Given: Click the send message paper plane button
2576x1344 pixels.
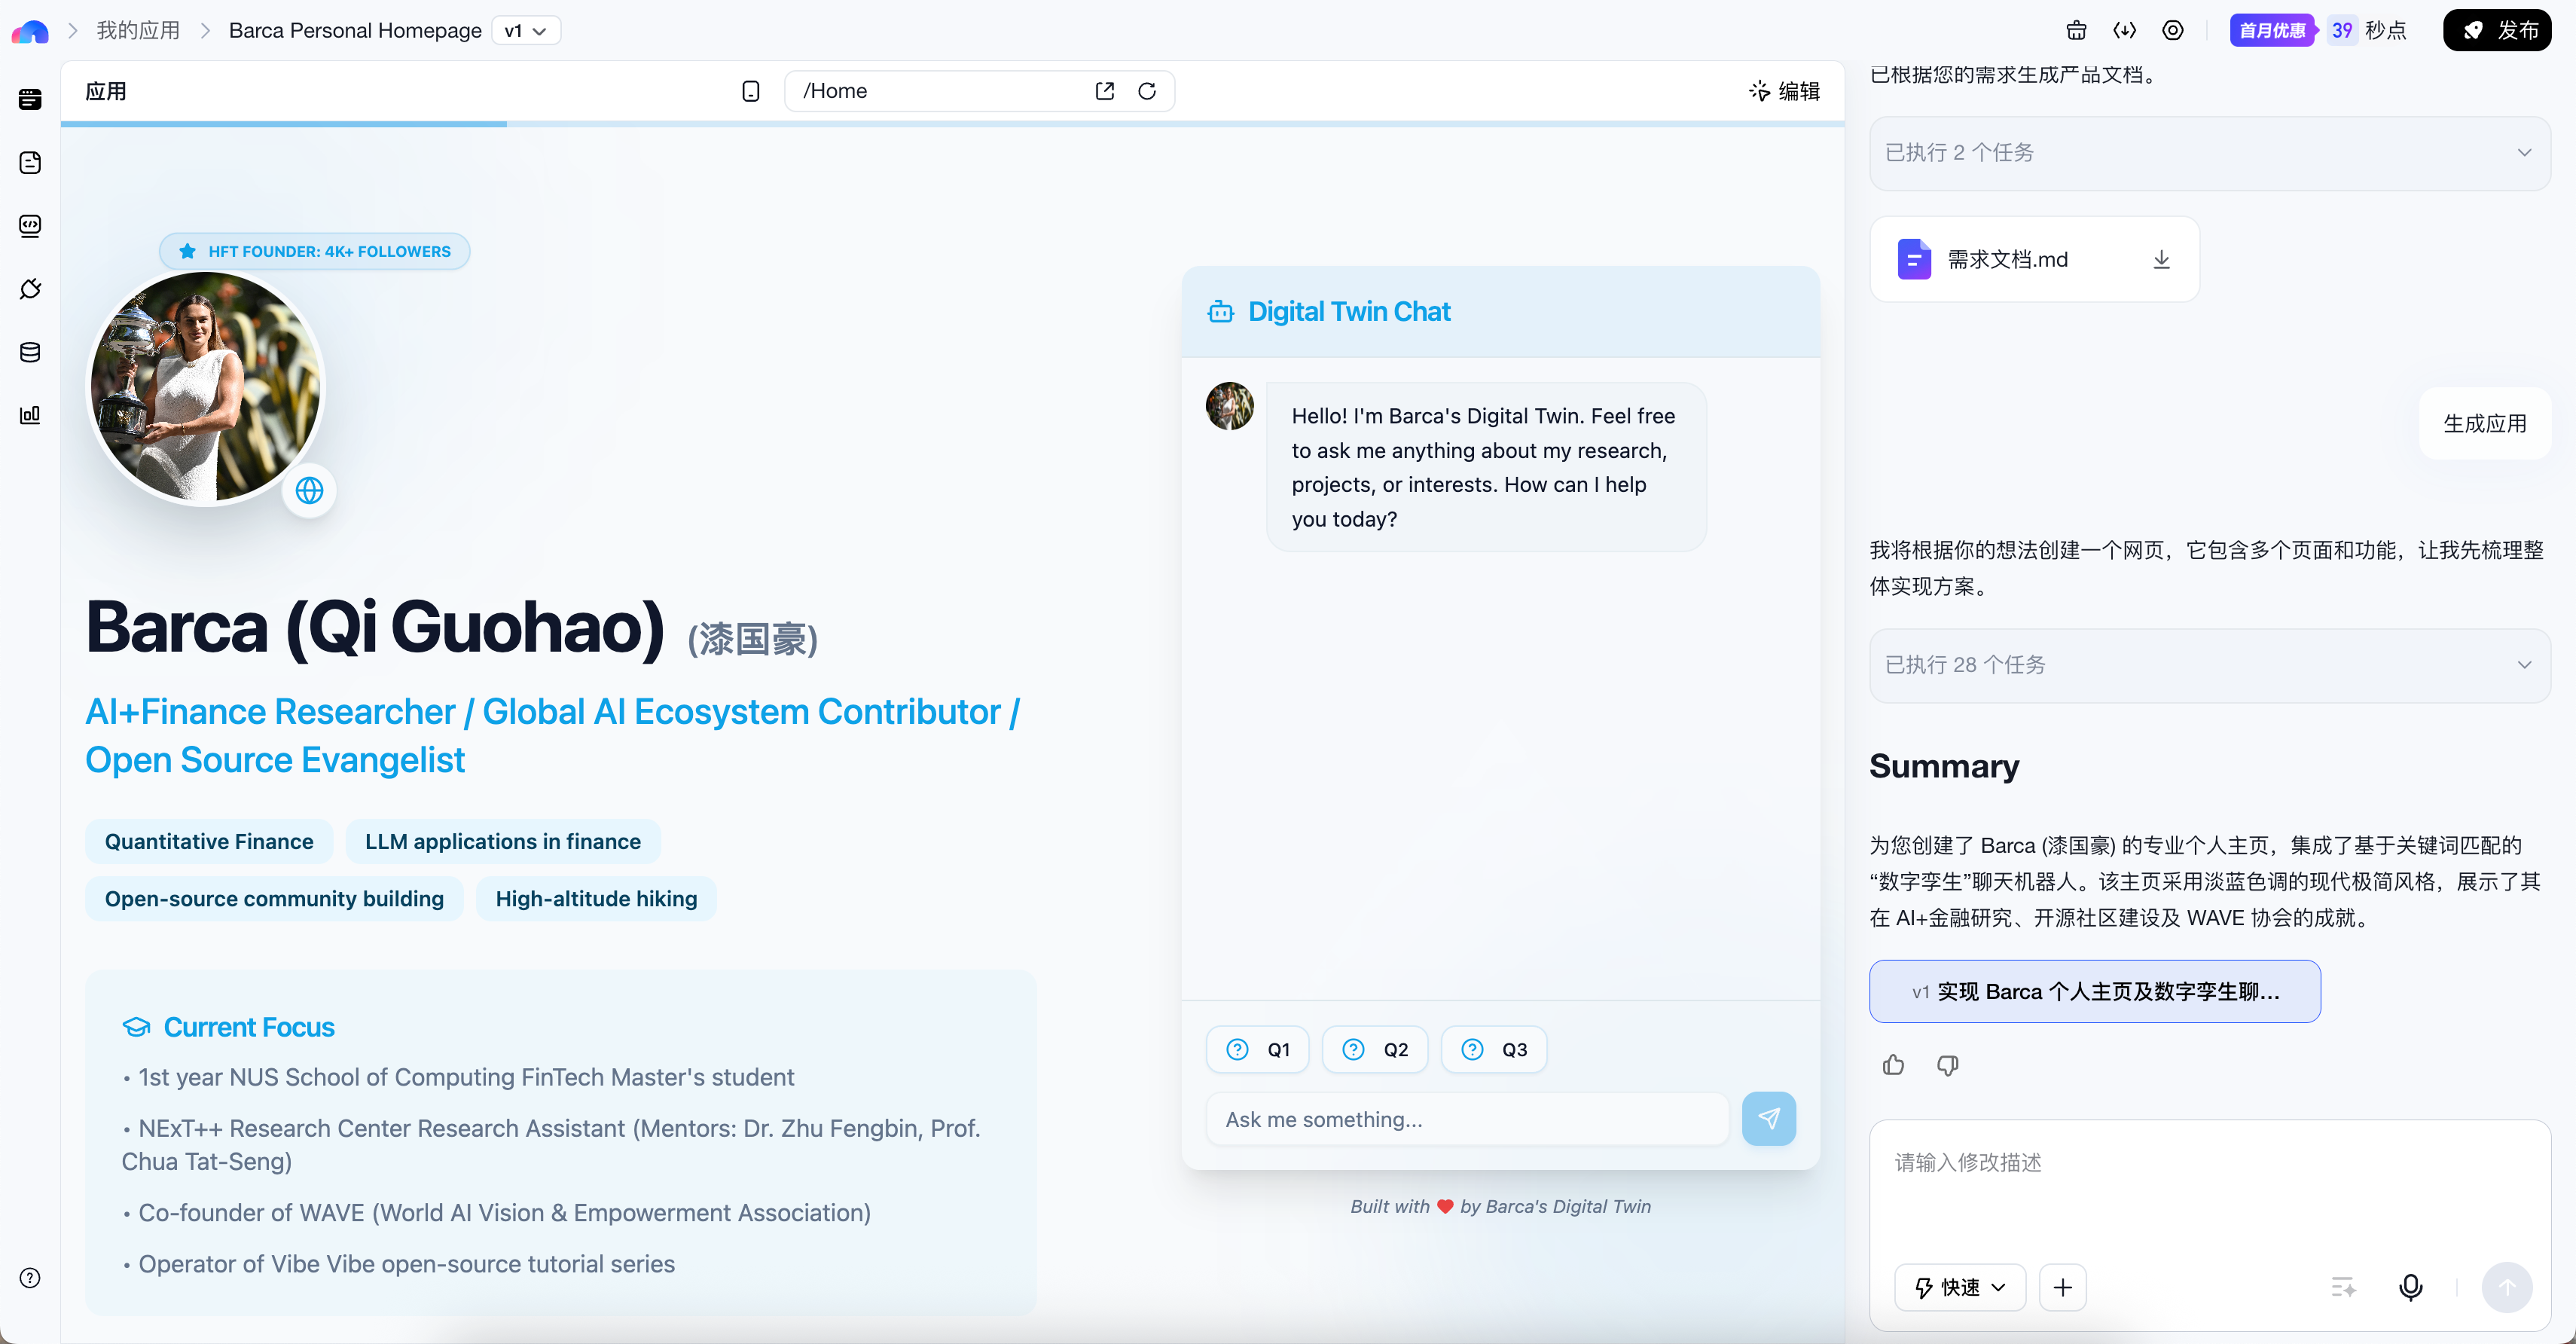Looking at the screenshot, I should click(x=1768, y=1119).
